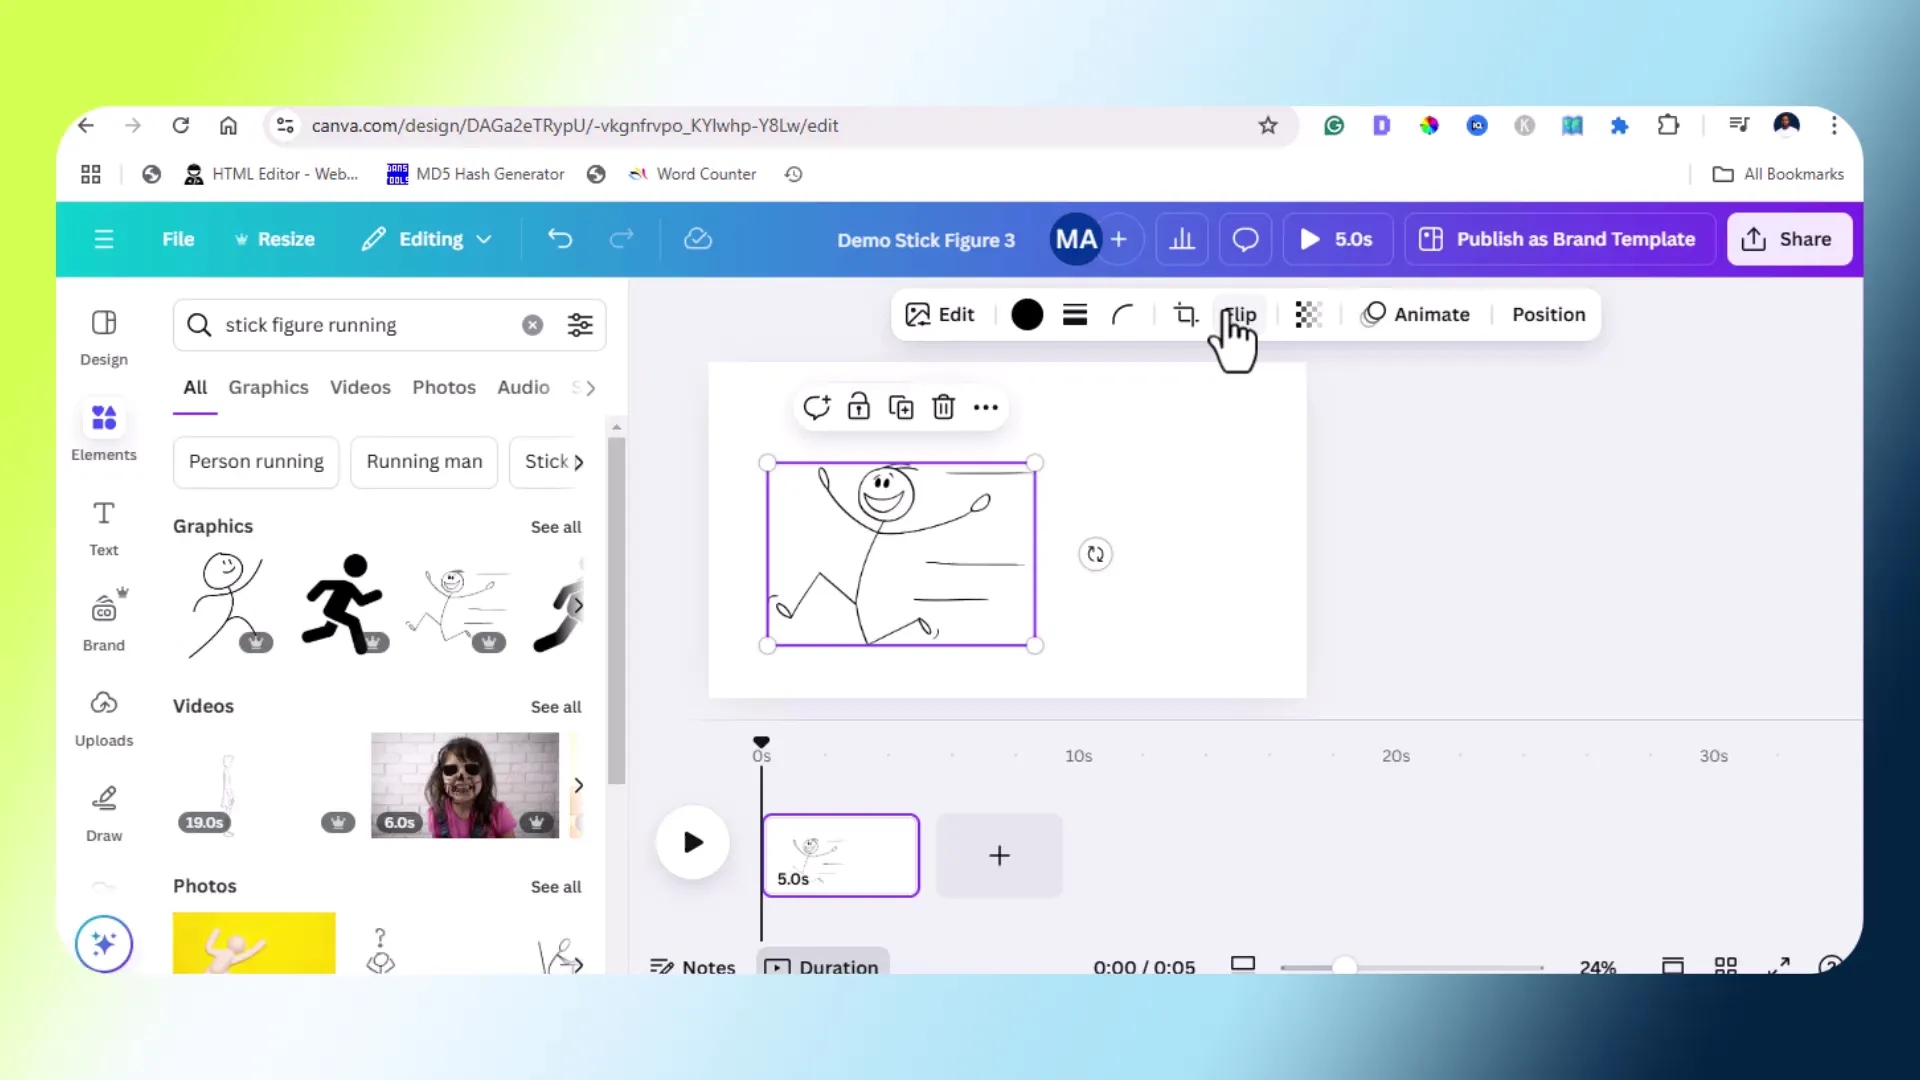Play the 5.0s presentation preview
This screenshot has height=1080, width=1920.
(1337, 239)
